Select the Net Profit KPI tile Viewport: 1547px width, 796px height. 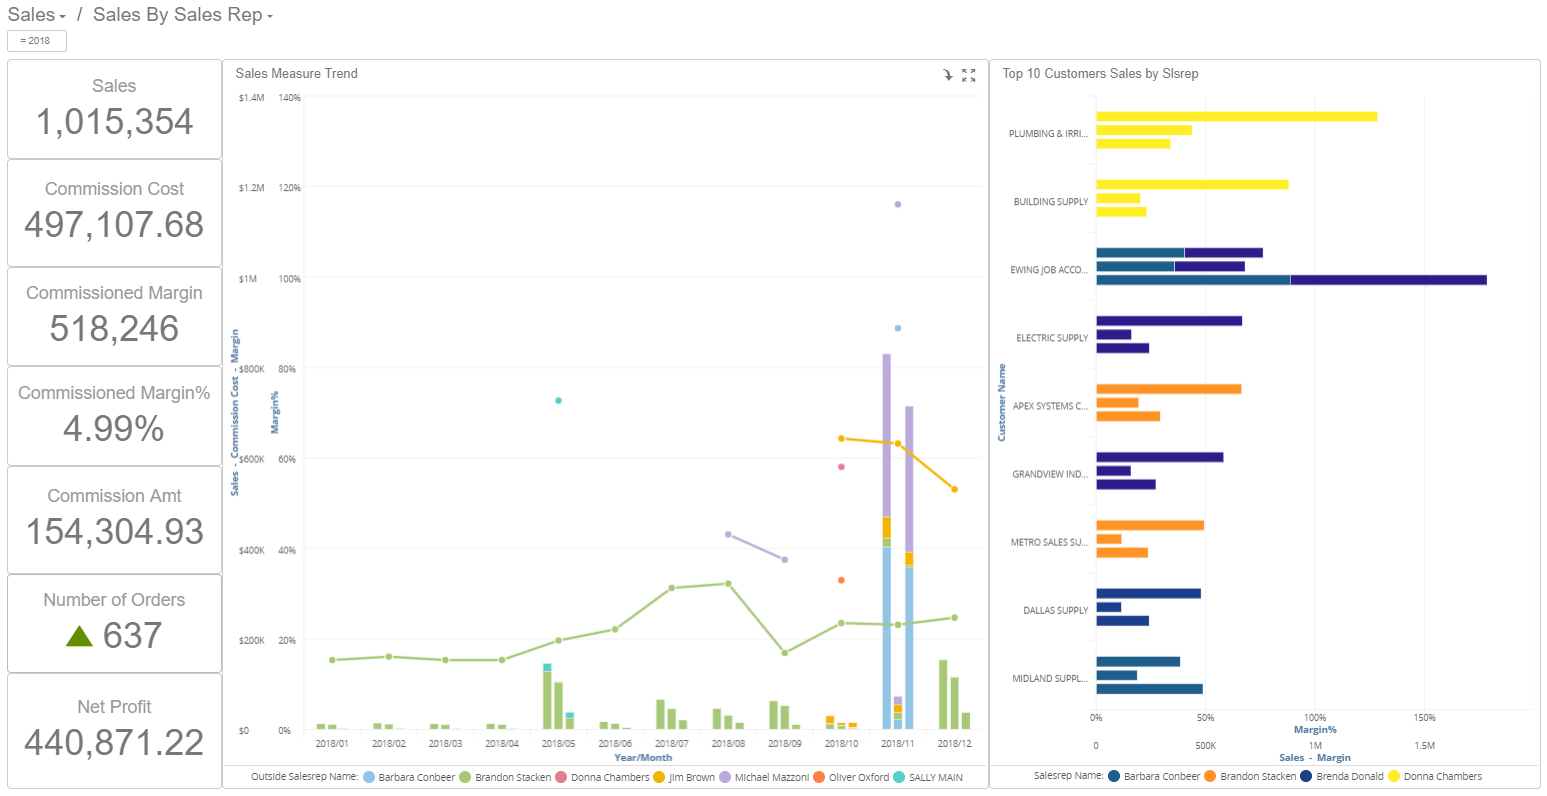[114, 727]
